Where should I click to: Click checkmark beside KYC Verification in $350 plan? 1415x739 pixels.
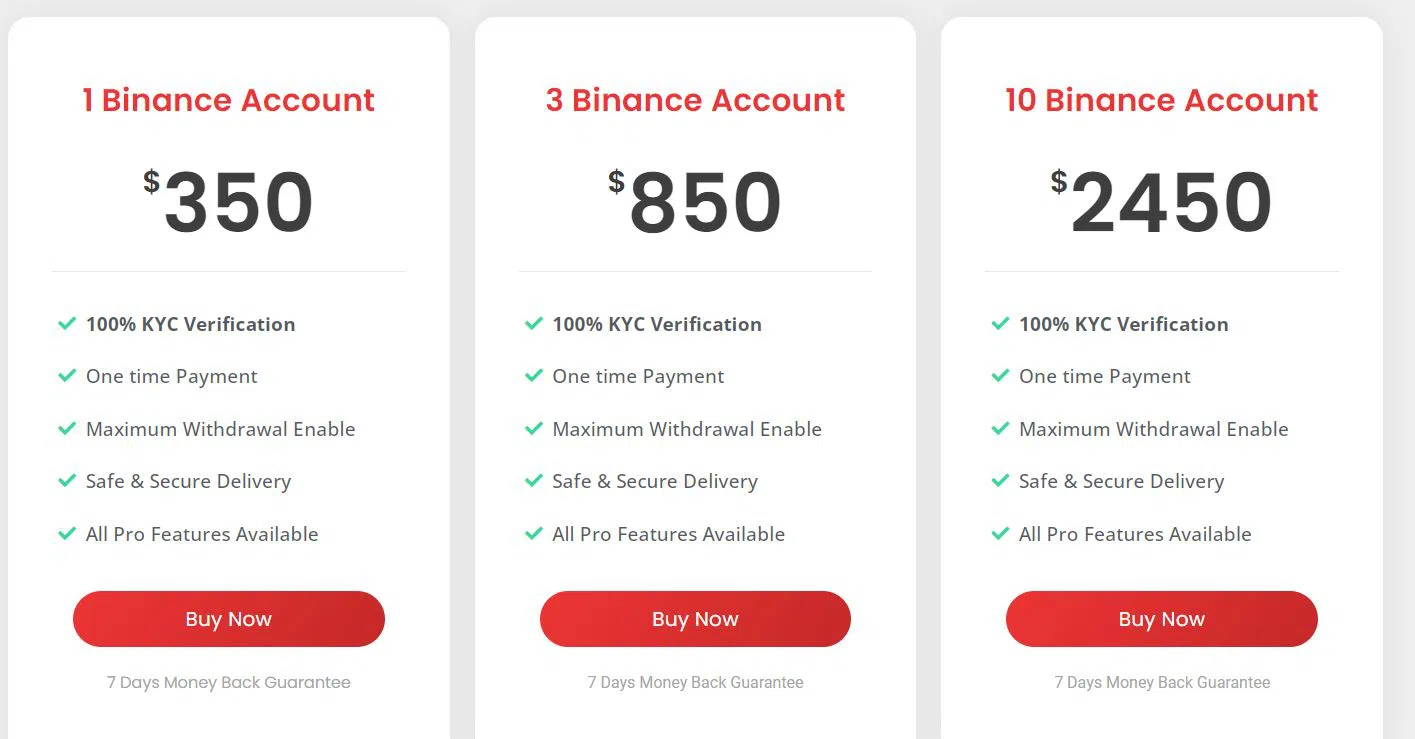pyautogui.click(x=67, y=324)
